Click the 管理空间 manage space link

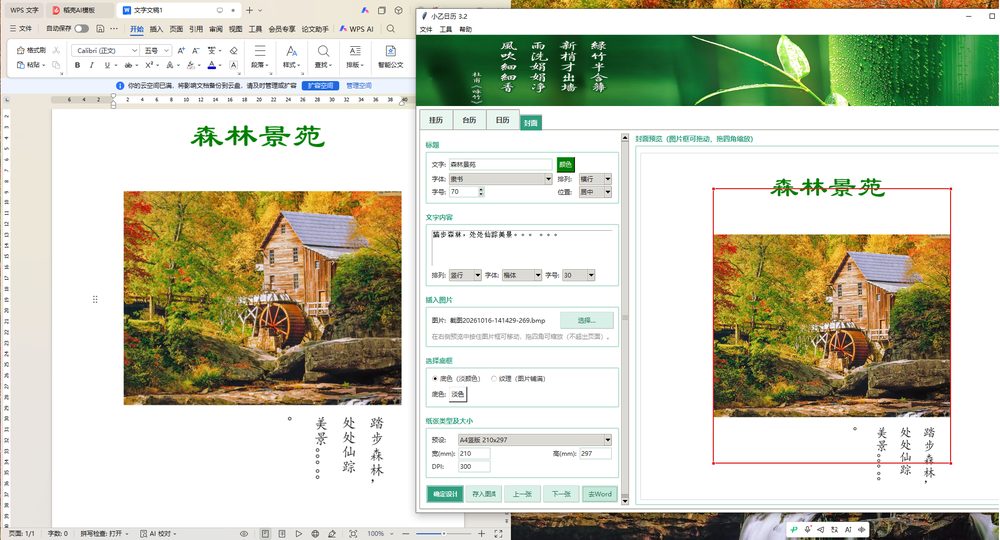click(359, 85)
